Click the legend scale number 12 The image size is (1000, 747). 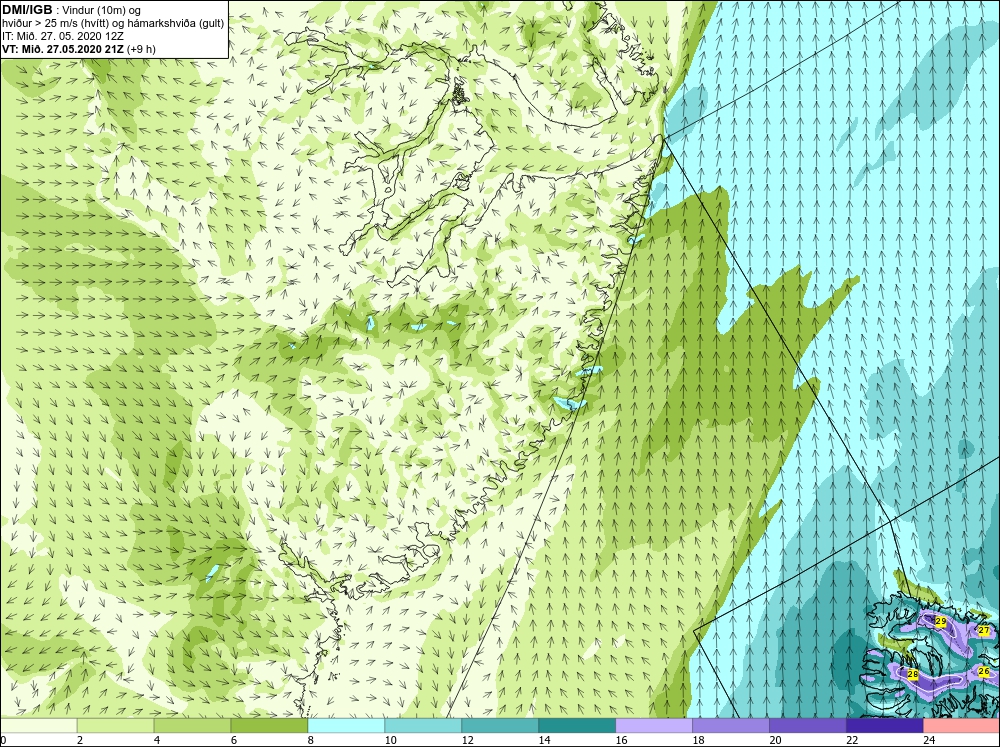(x=467, y=740)
